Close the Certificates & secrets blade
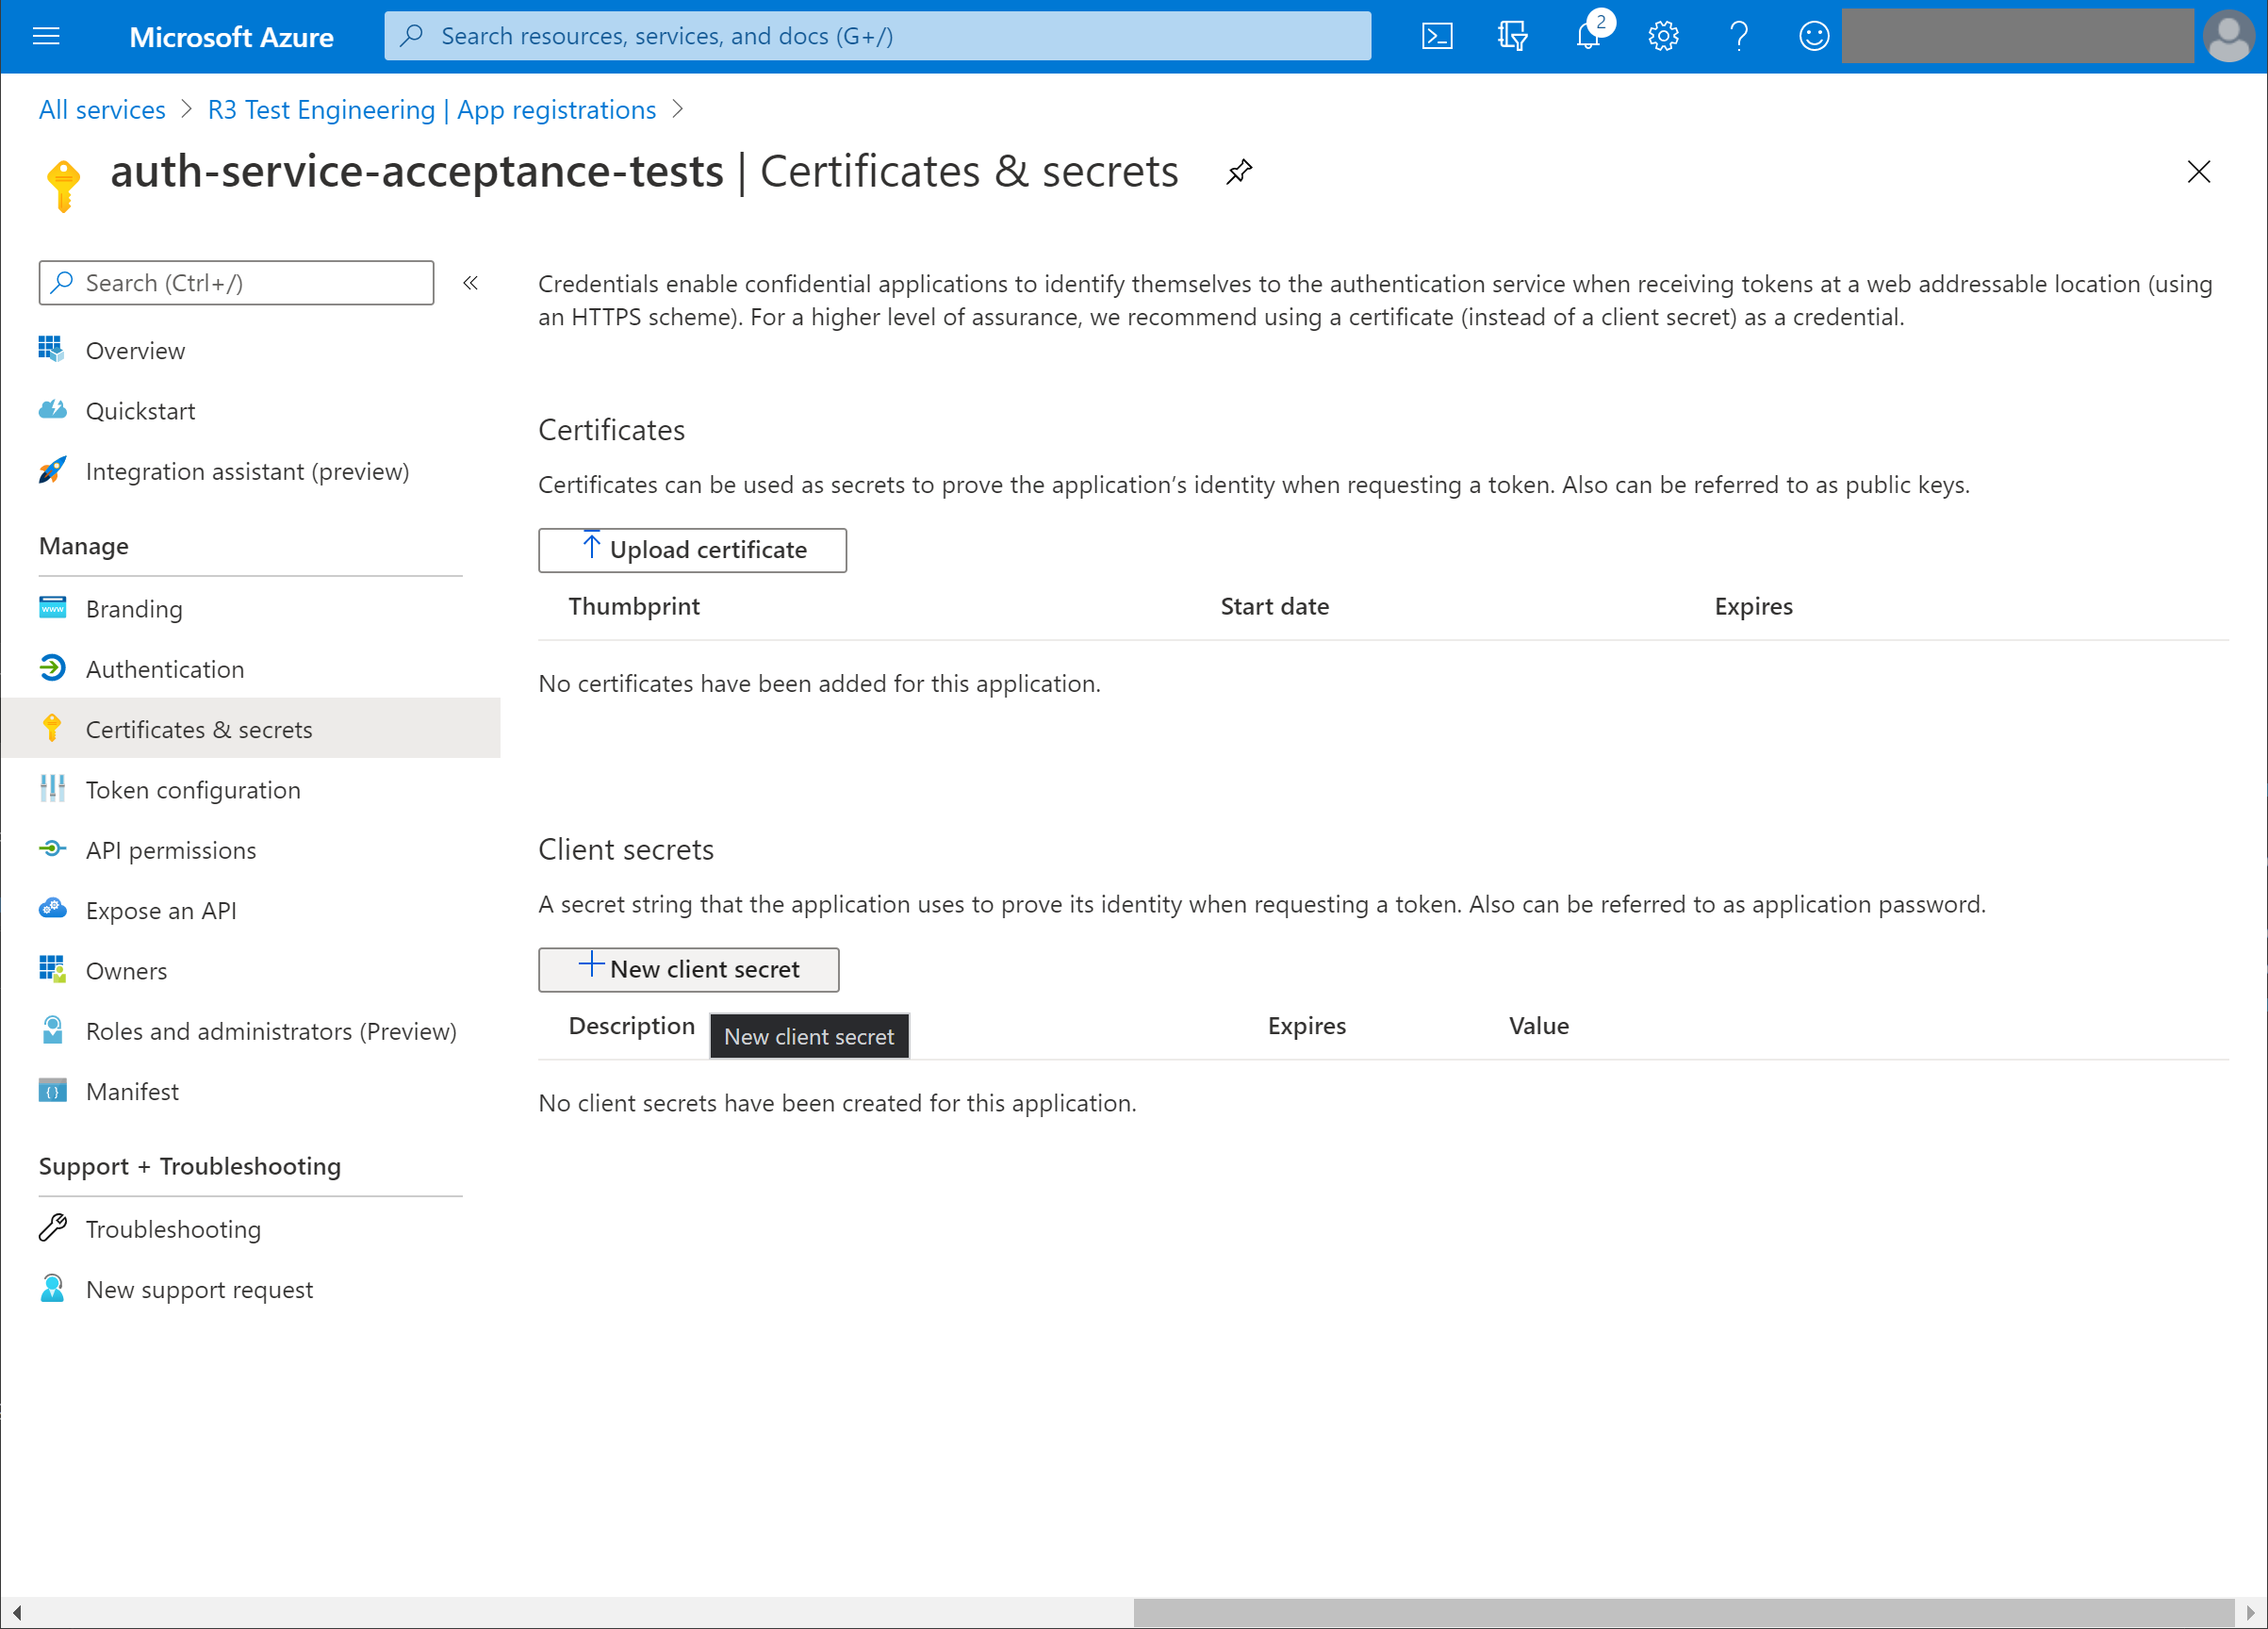This screenshot has height=1629, width=2268. (2198, 172)
